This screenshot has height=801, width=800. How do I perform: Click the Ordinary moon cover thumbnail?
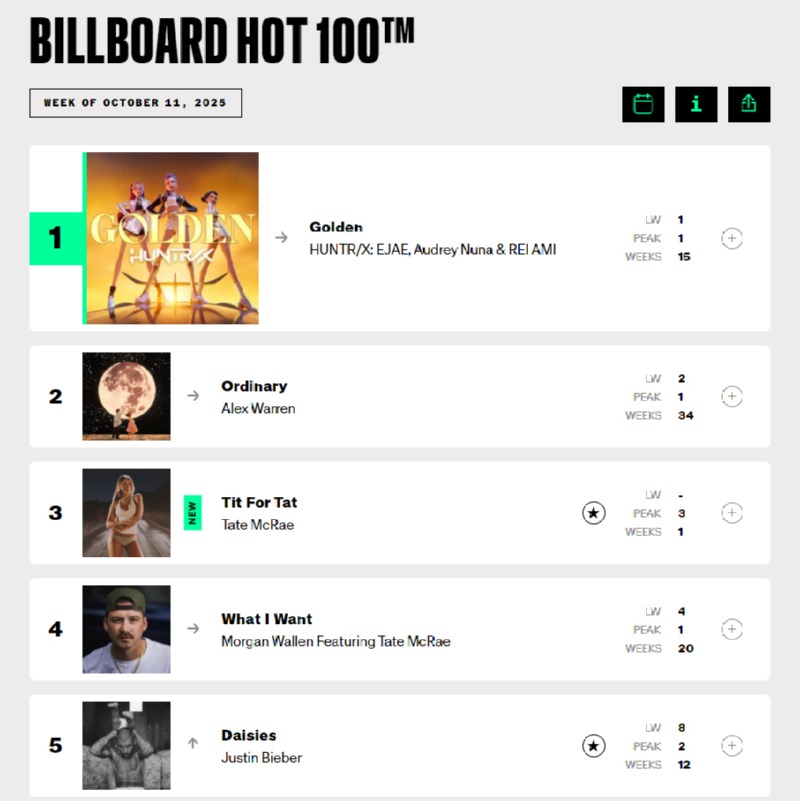126,396
